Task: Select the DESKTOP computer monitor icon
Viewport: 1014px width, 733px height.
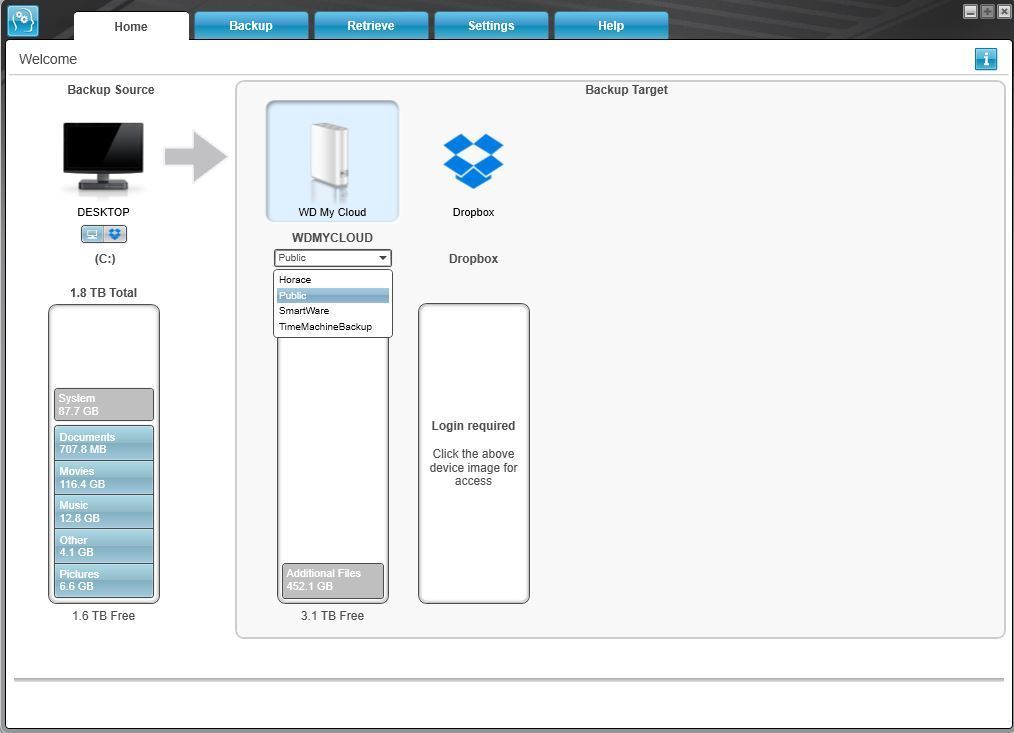Action: [x=103, y=157]
